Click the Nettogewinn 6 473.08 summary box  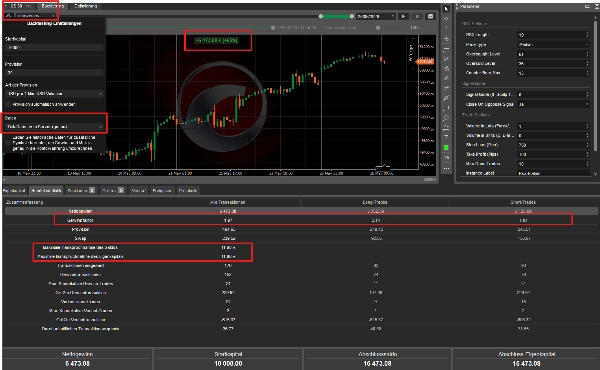pos(77,359)
